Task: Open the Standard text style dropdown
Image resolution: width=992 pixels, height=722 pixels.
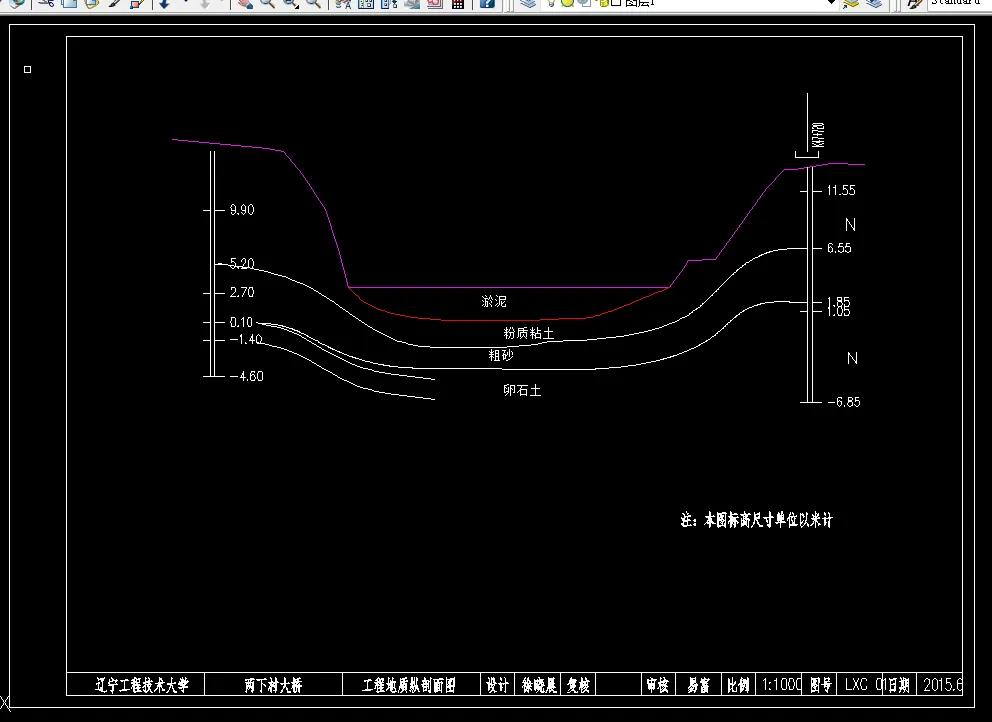Action: click(958, 3)
